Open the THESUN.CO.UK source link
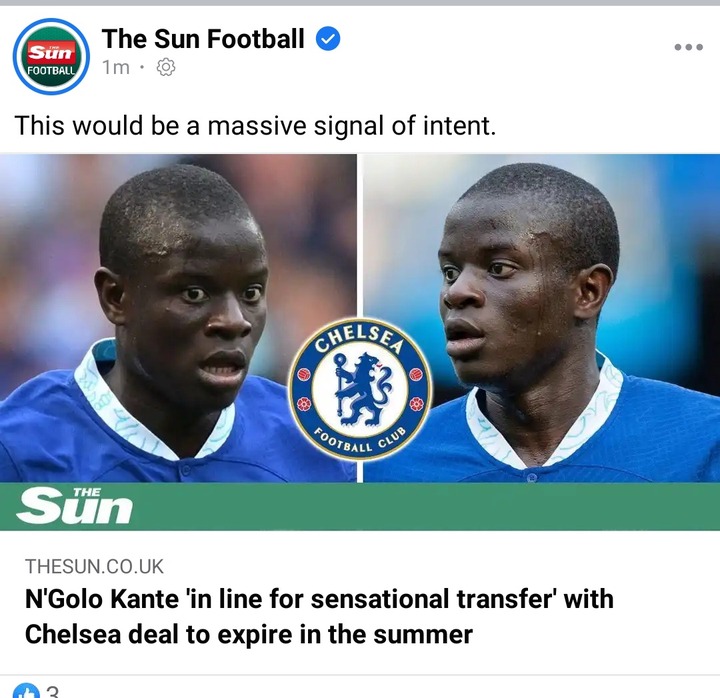 coord(94,566)
